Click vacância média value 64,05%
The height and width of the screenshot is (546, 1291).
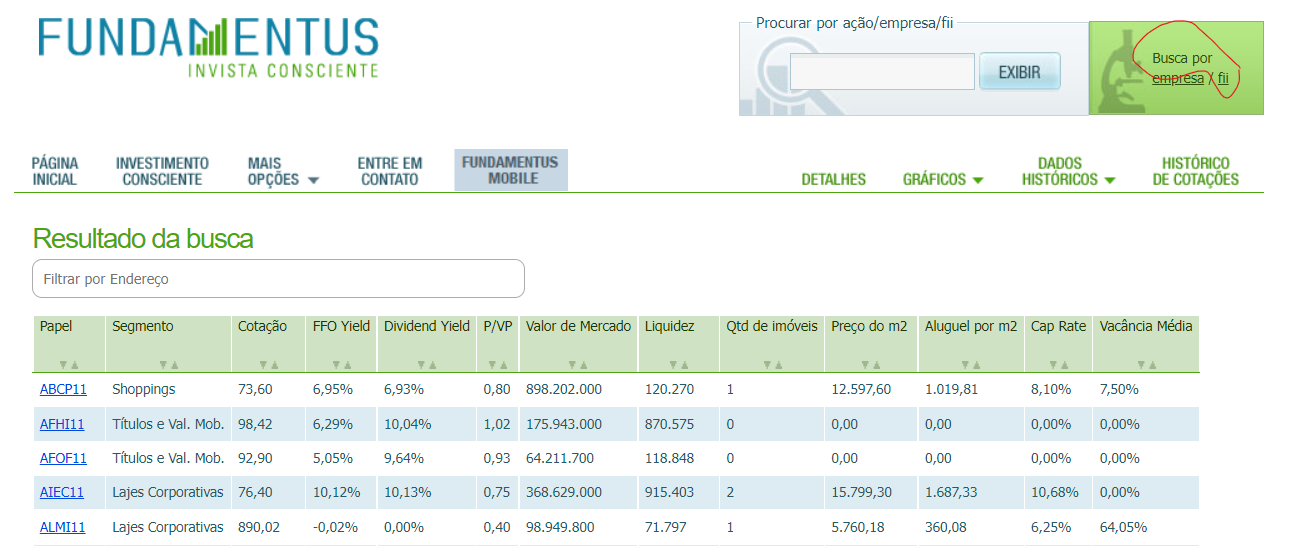(1123, 527)
